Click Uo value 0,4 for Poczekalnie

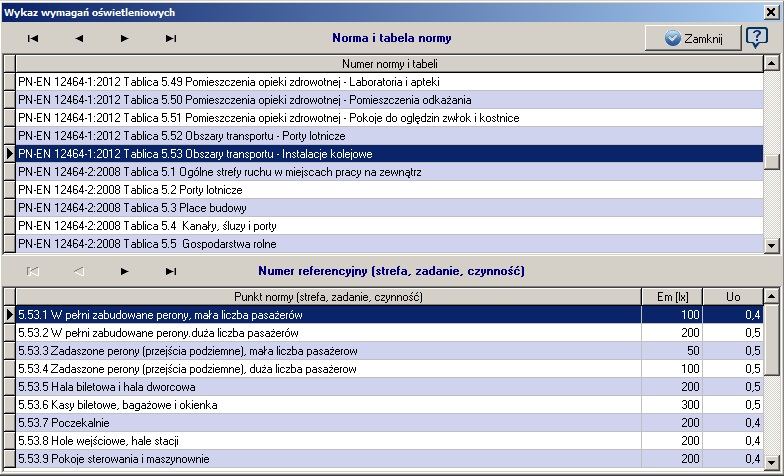733,423
